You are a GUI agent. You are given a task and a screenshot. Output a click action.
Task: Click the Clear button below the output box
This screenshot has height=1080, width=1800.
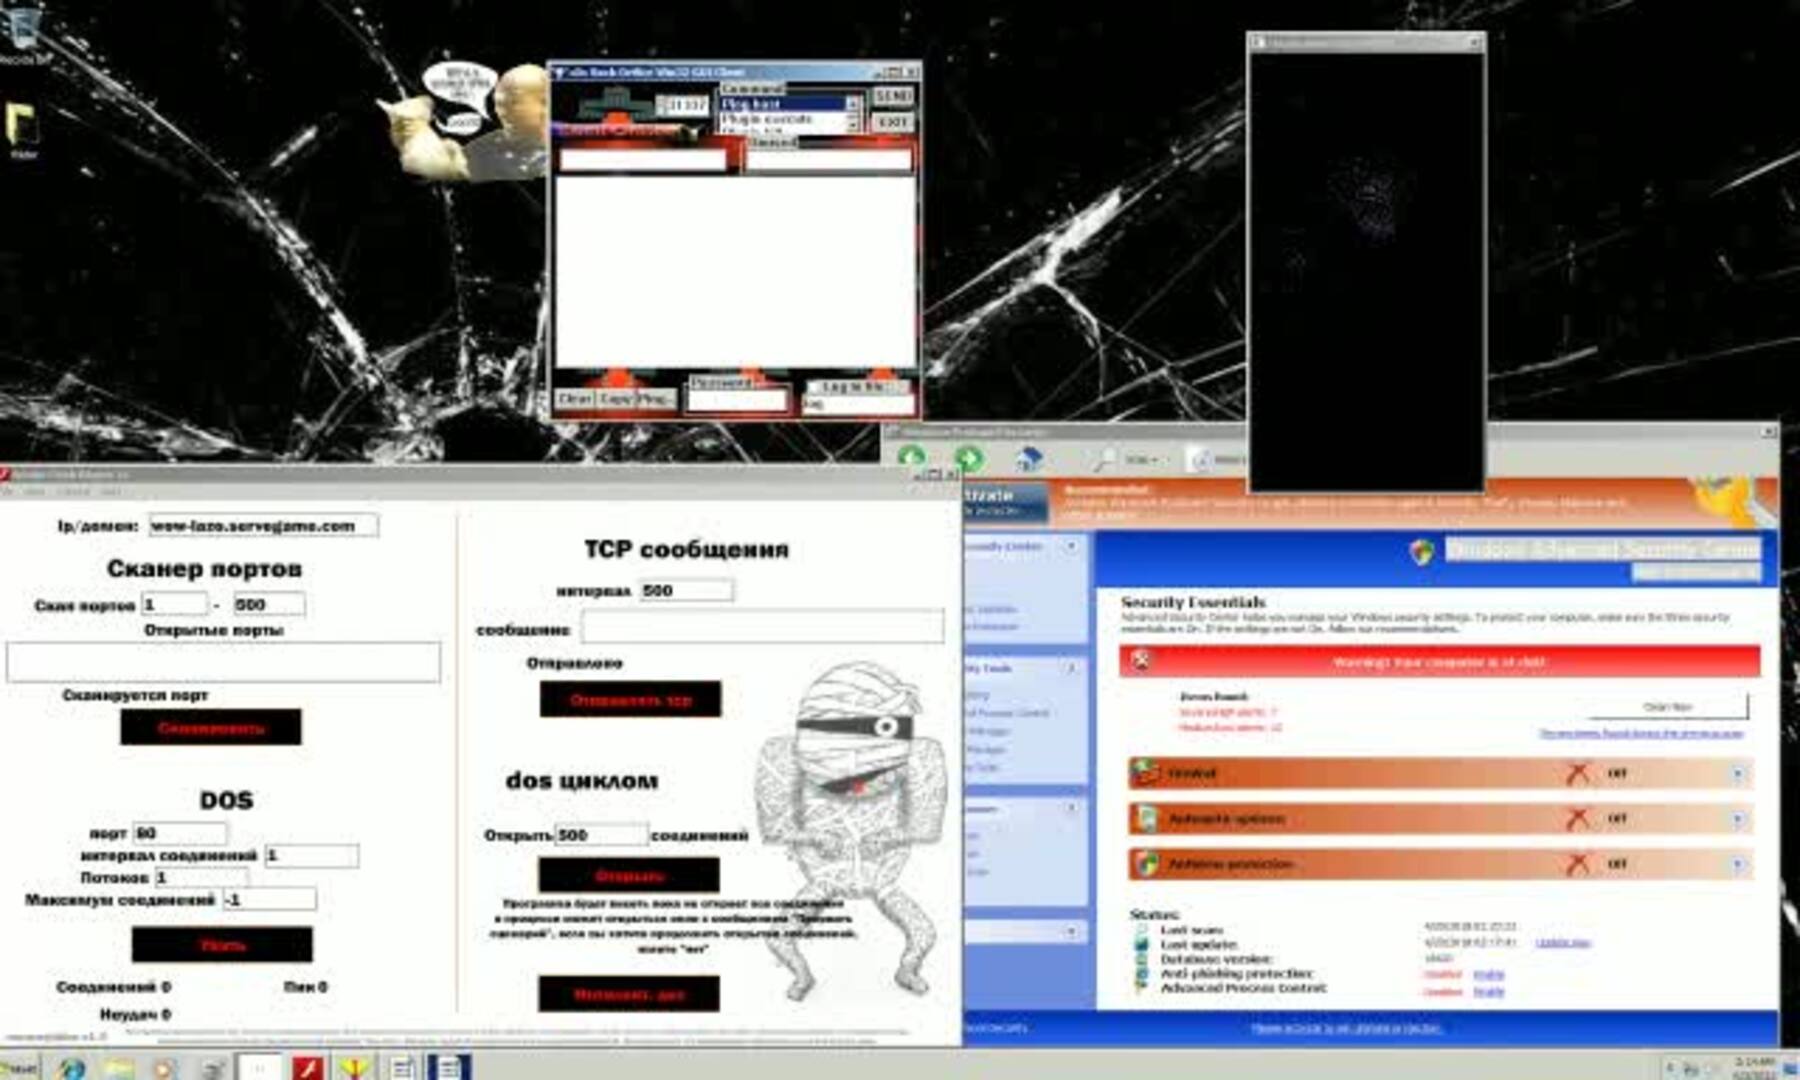pos(574,398)
